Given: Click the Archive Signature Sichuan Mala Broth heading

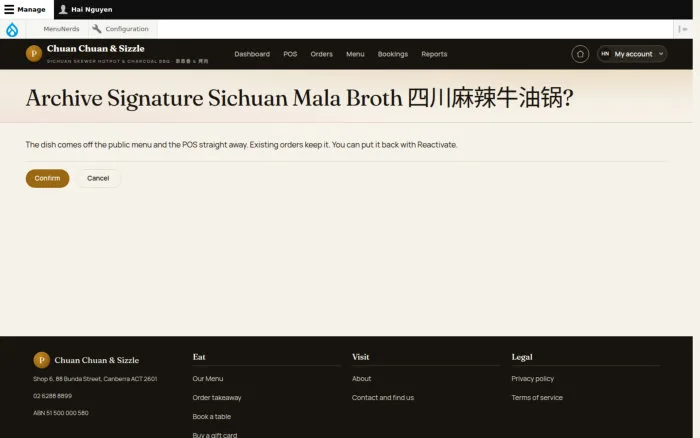Looking at the screenshot, I should [300, 98].
